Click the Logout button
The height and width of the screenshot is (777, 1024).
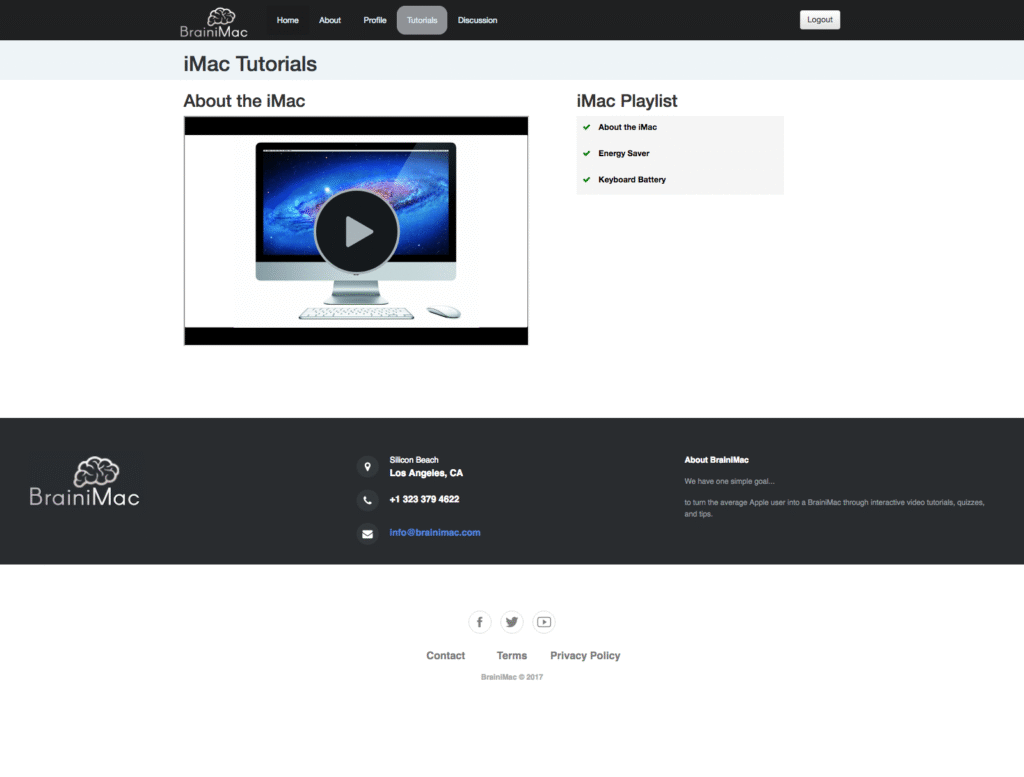tap(820, 20)
